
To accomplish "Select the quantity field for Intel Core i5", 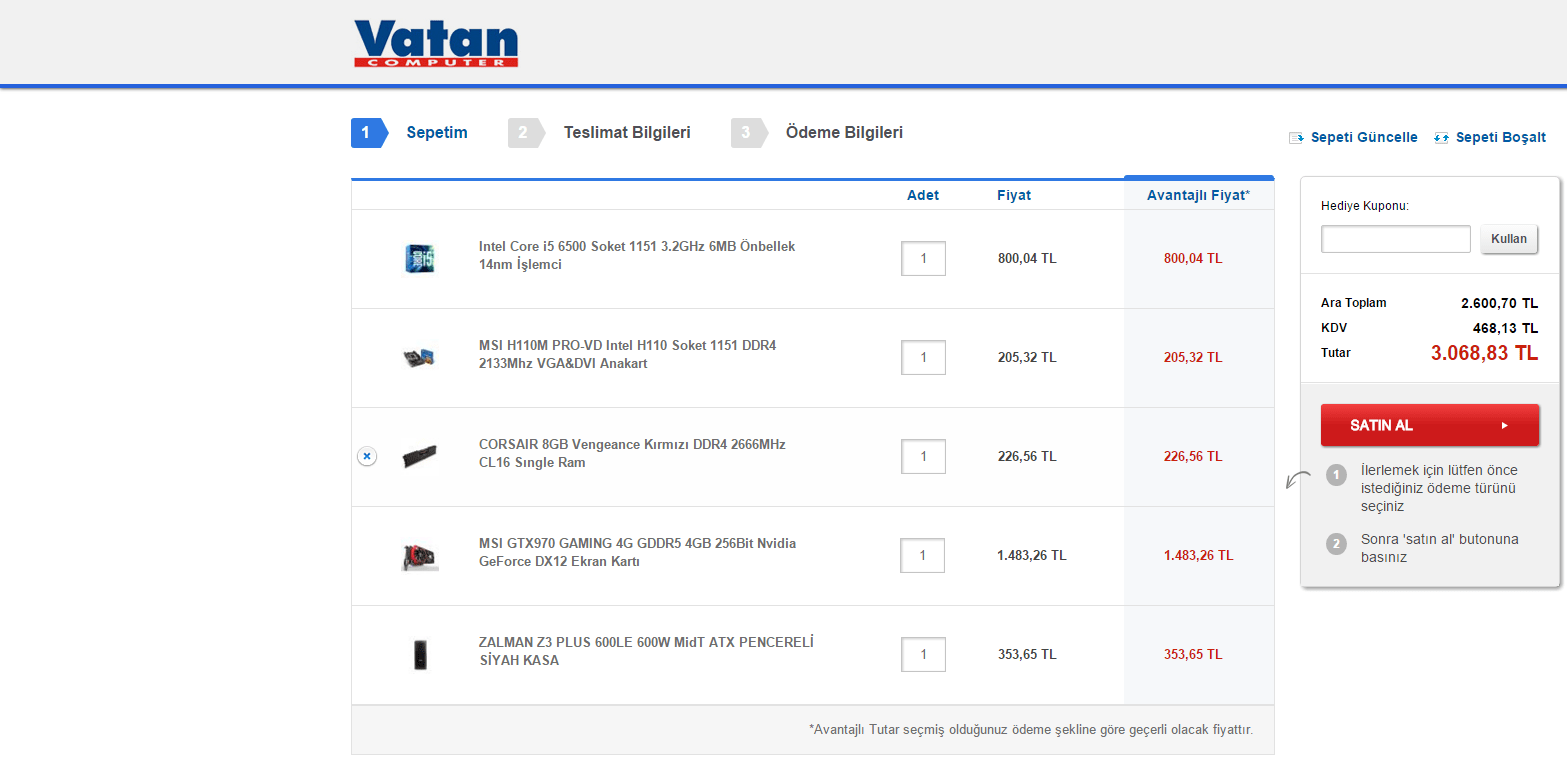I will (x=923, y=258).
